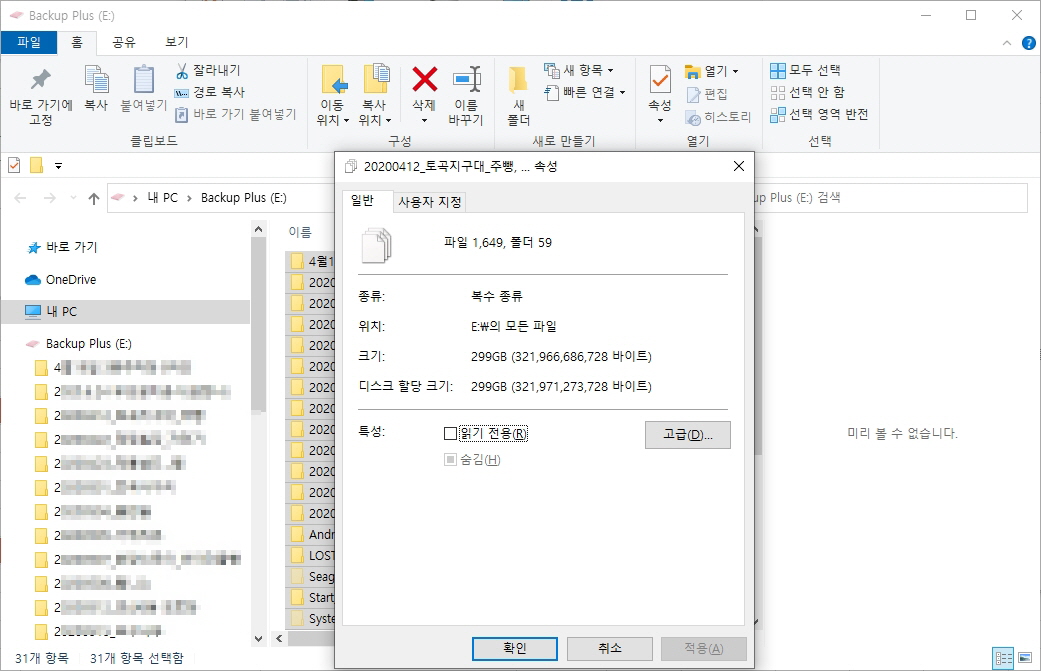1041x671 pixels.
Task: Select the LOST folder in file list
Action: pos(312,556)
